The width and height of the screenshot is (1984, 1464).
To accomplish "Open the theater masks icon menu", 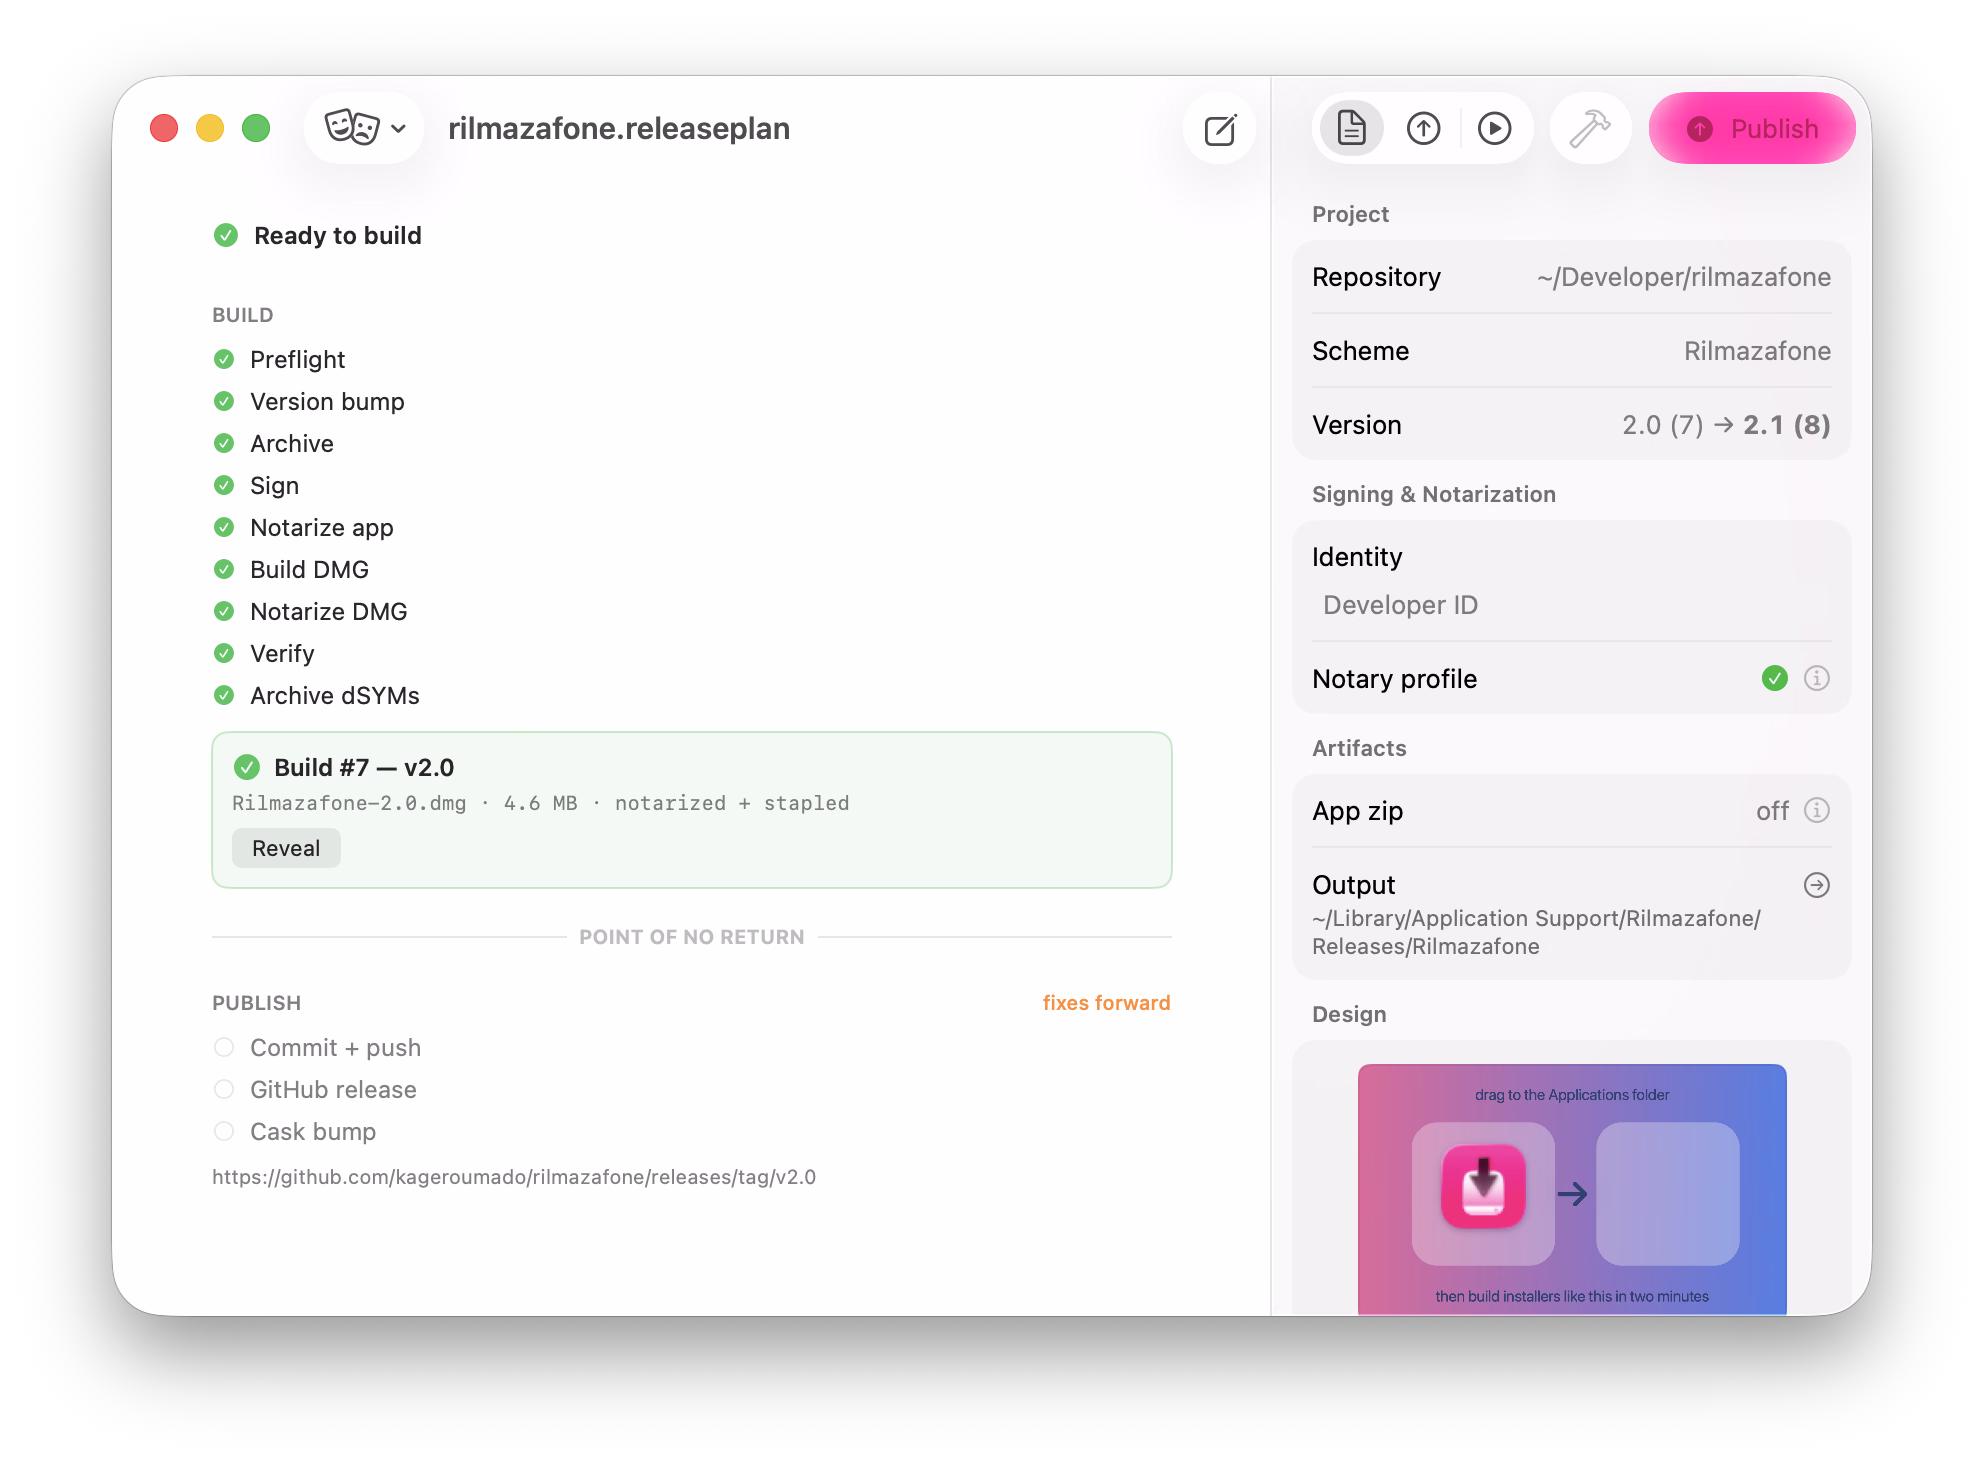I will 364,128.
